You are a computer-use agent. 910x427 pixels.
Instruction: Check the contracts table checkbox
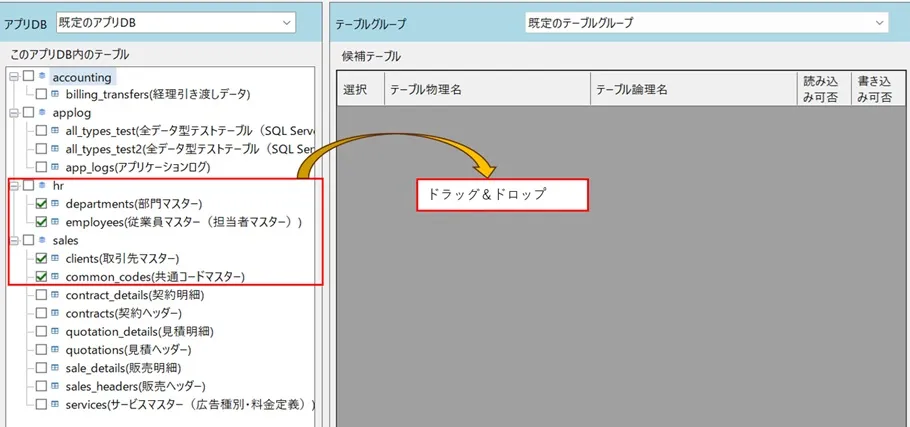41,313
